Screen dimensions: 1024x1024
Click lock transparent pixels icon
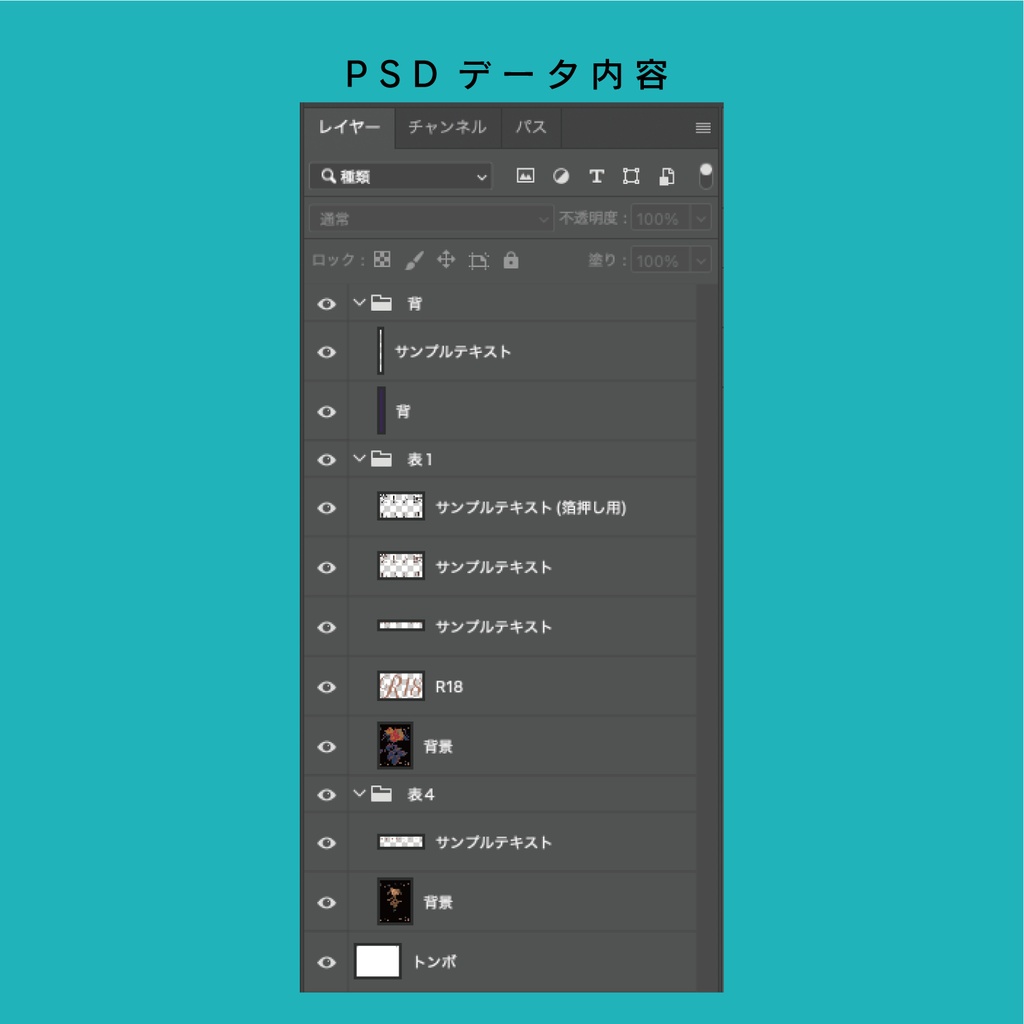pos(381,260)
